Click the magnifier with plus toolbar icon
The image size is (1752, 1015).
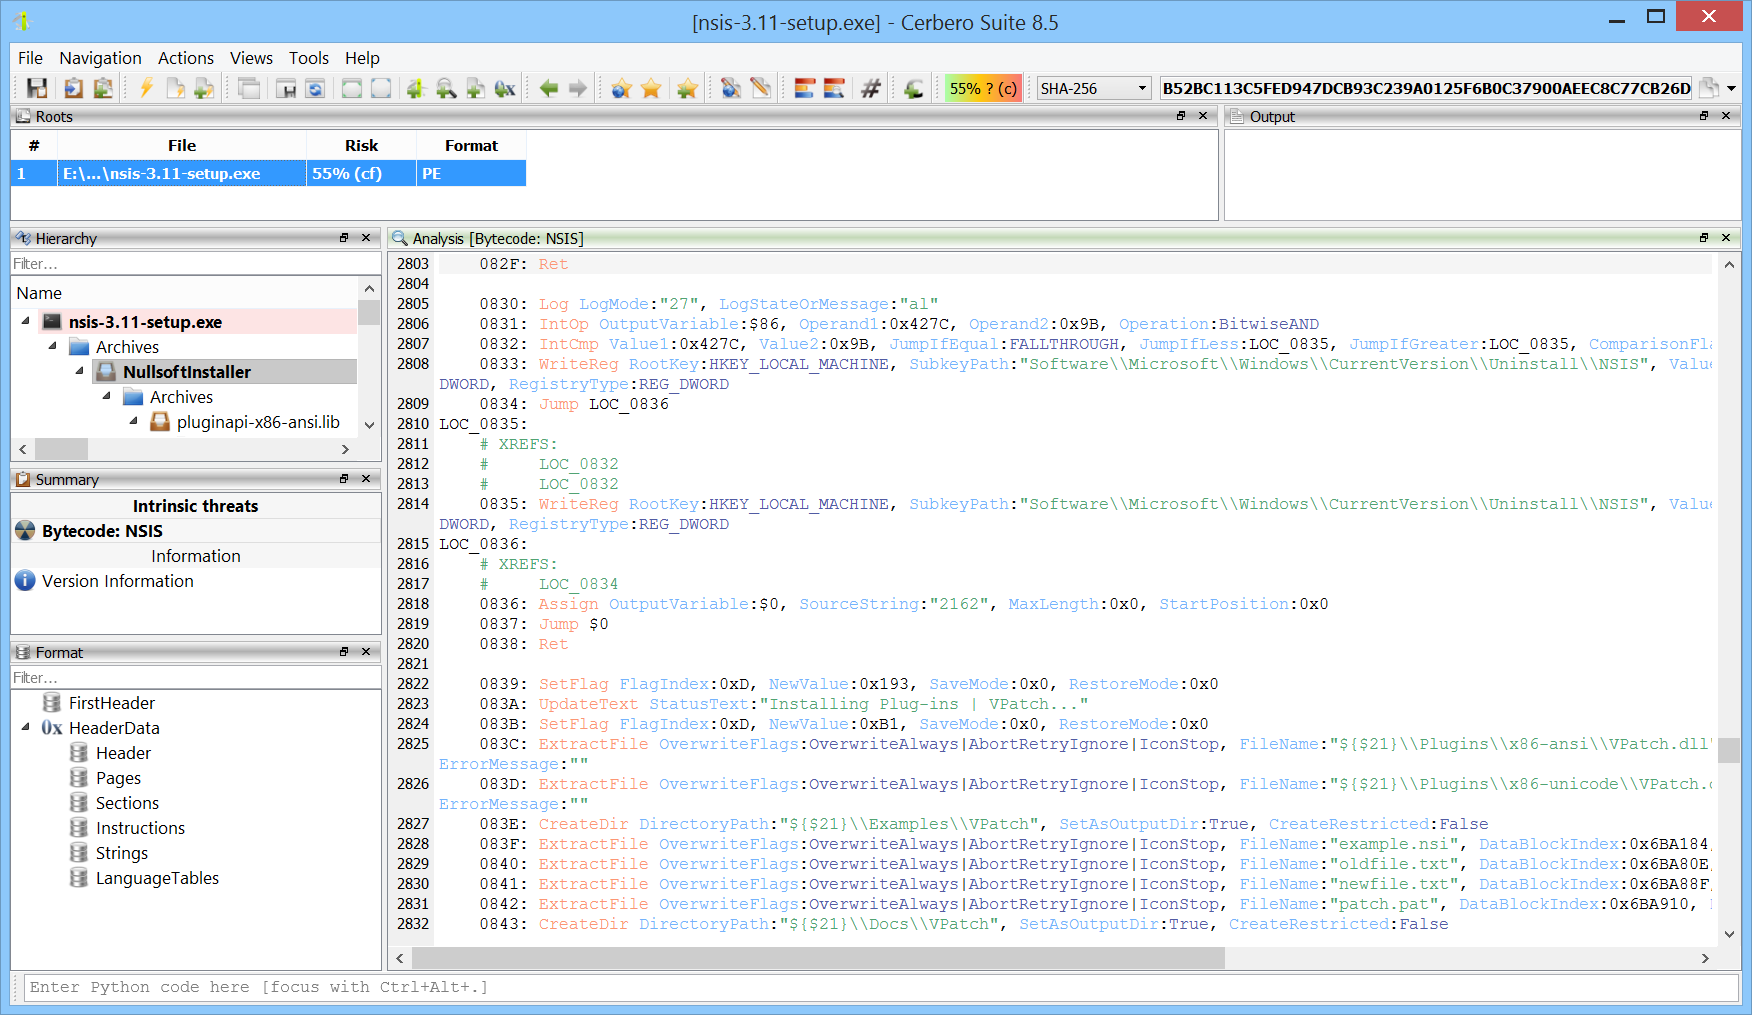coord(446,89)
